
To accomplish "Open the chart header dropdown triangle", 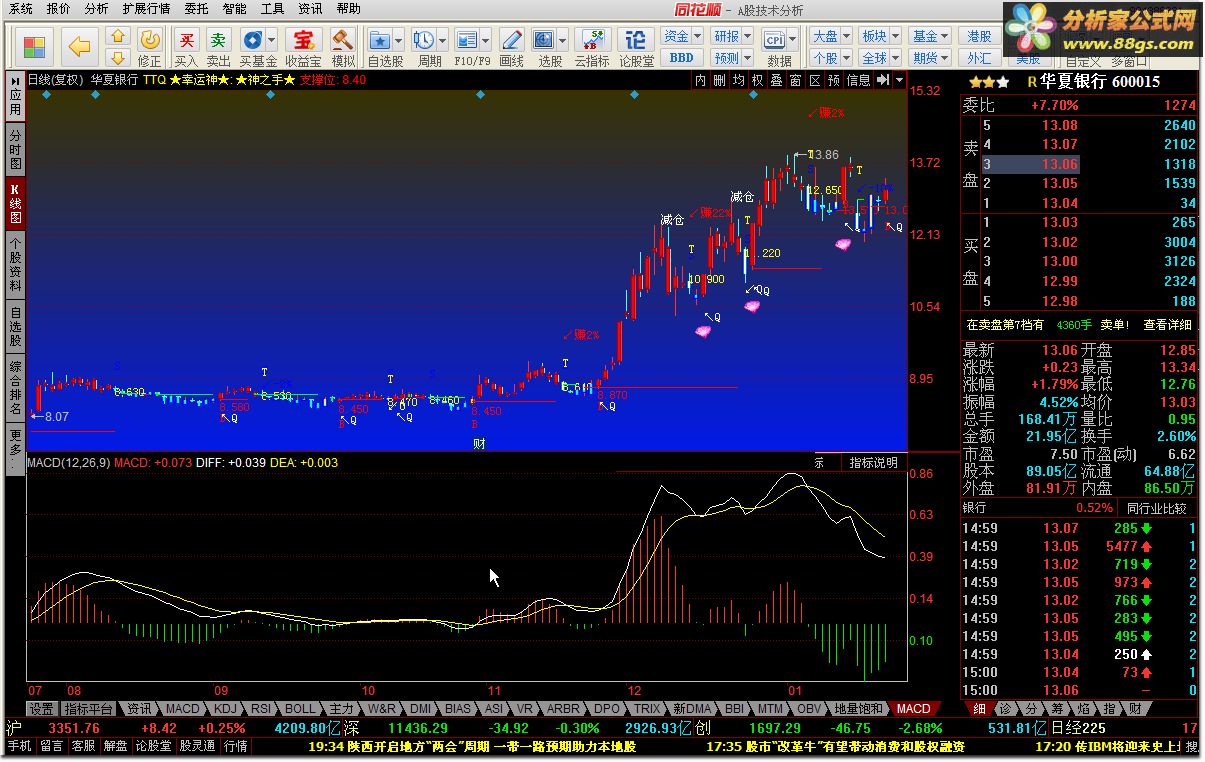I will pos(900,80).
